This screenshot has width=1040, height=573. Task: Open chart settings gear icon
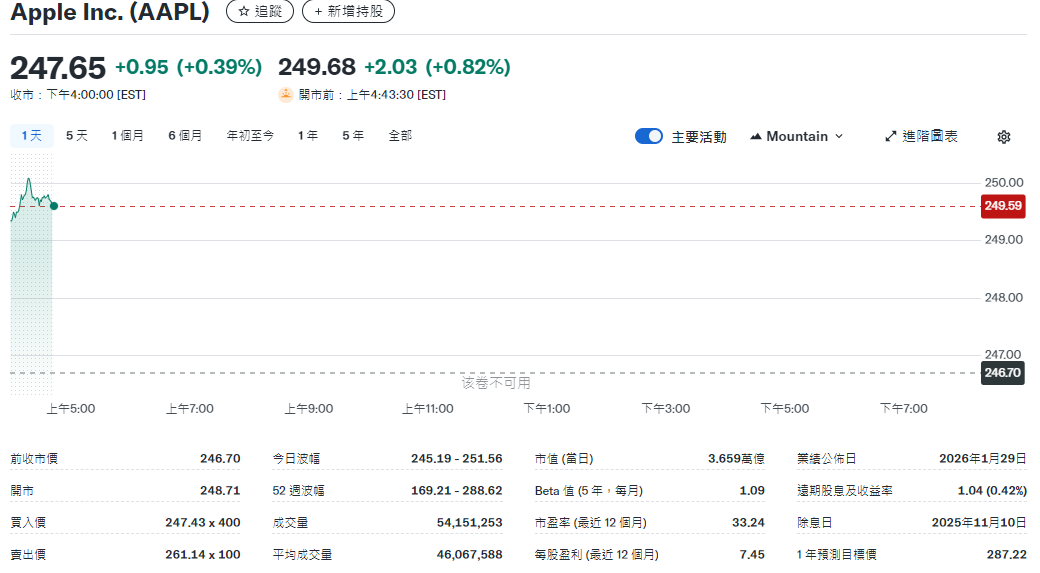click(1004, 137)
